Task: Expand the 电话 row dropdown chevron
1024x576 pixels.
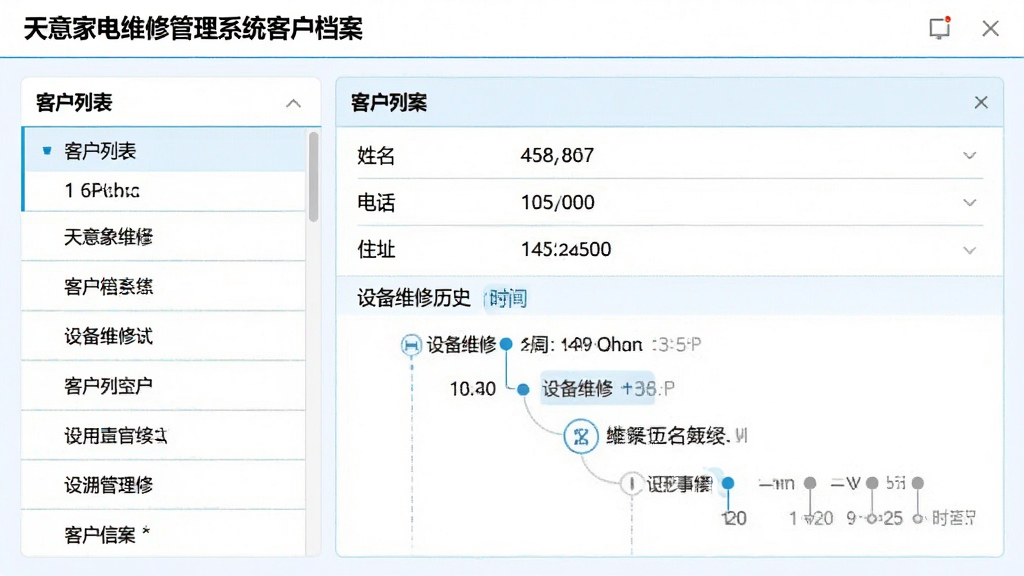Action: 970,202
